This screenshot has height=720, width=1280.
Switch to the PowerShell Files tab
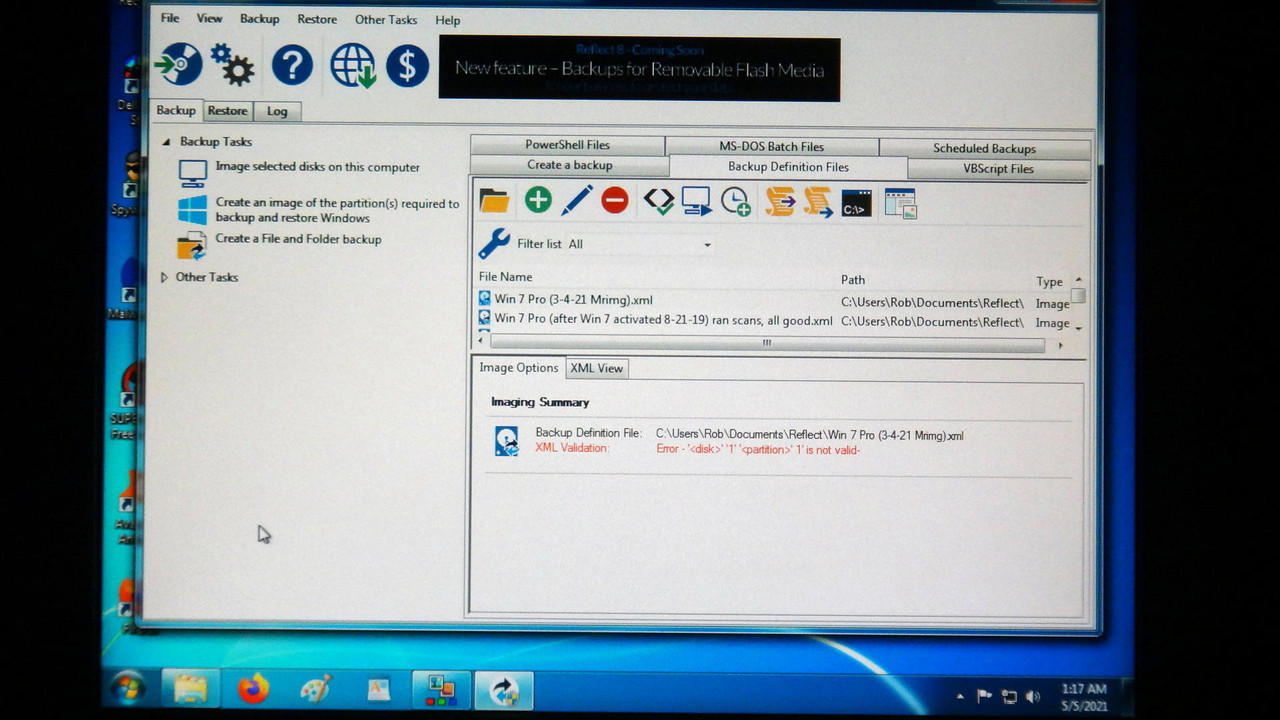point(568,145)
